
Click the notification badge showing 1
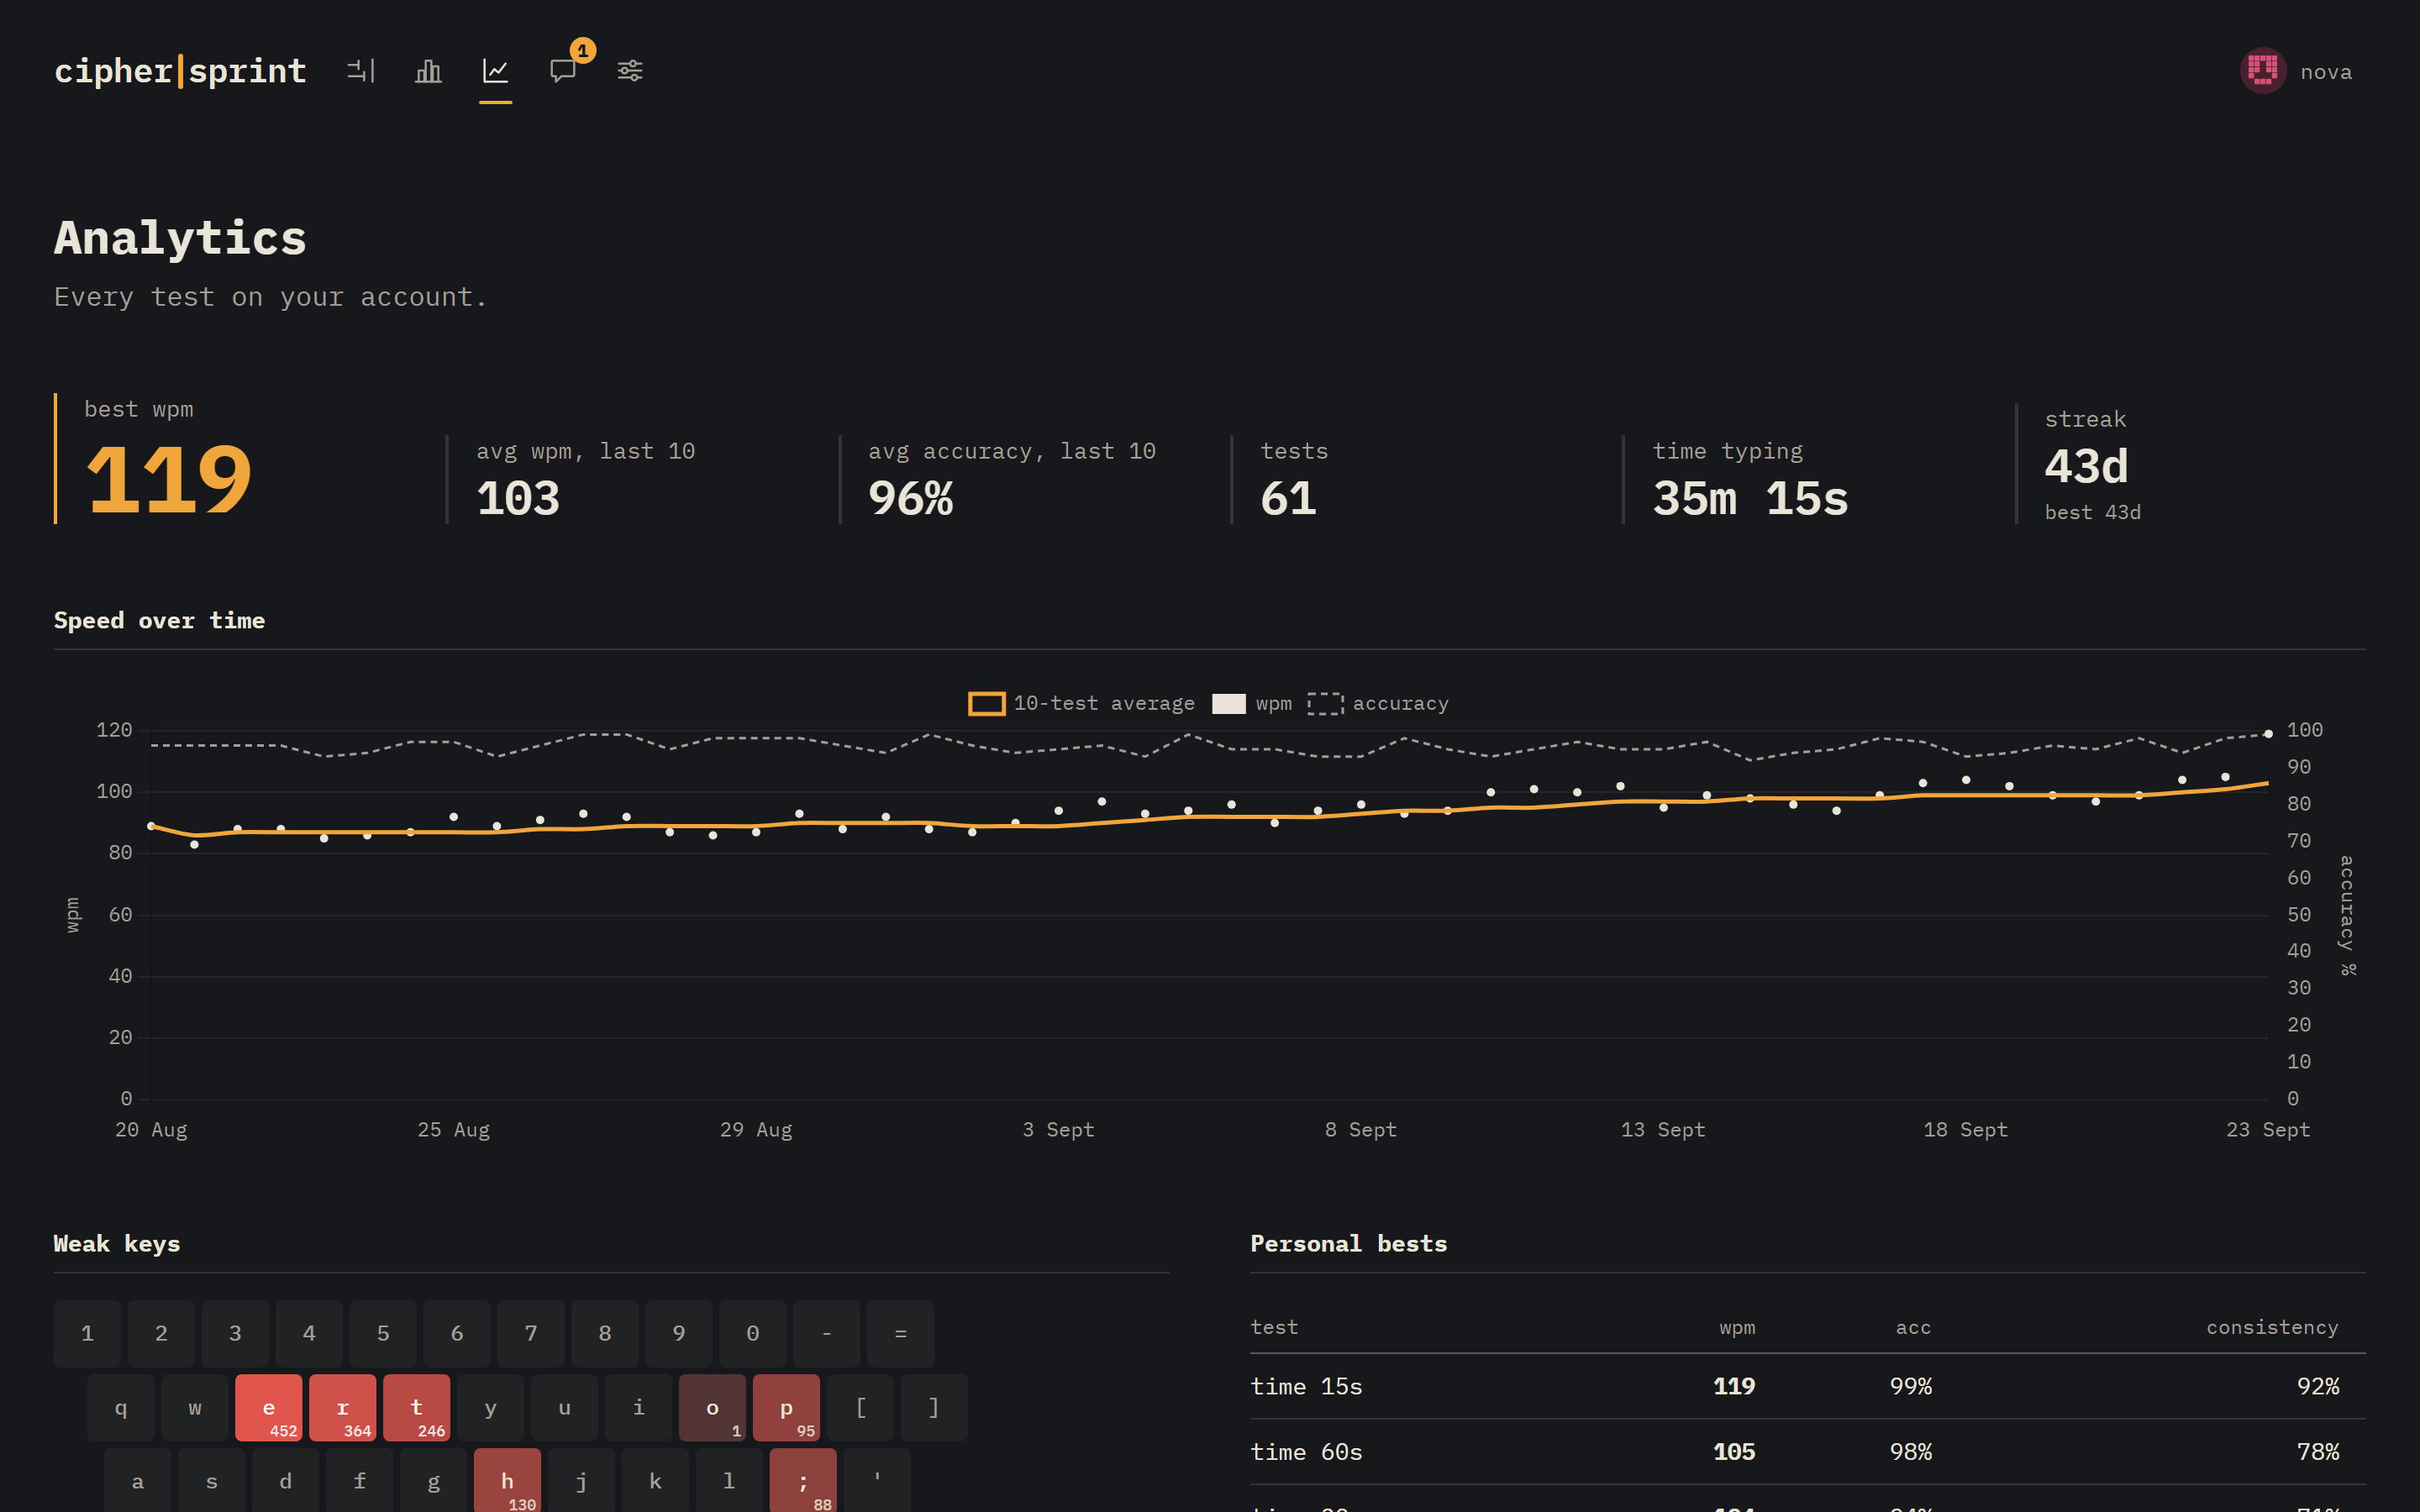click(582, 50)
